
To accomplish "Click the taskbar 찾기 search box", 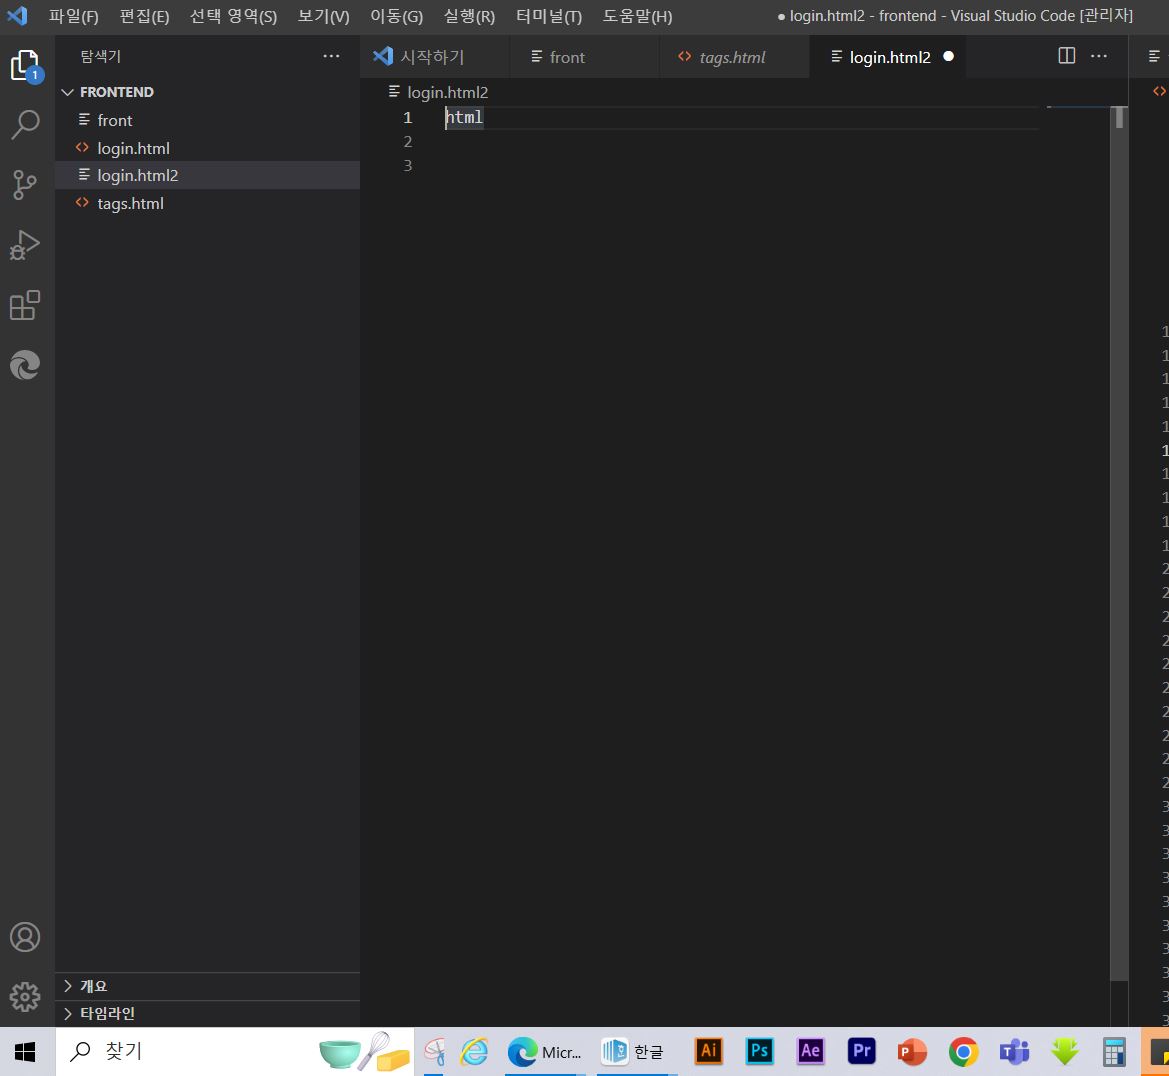I will pos(234,1051).
